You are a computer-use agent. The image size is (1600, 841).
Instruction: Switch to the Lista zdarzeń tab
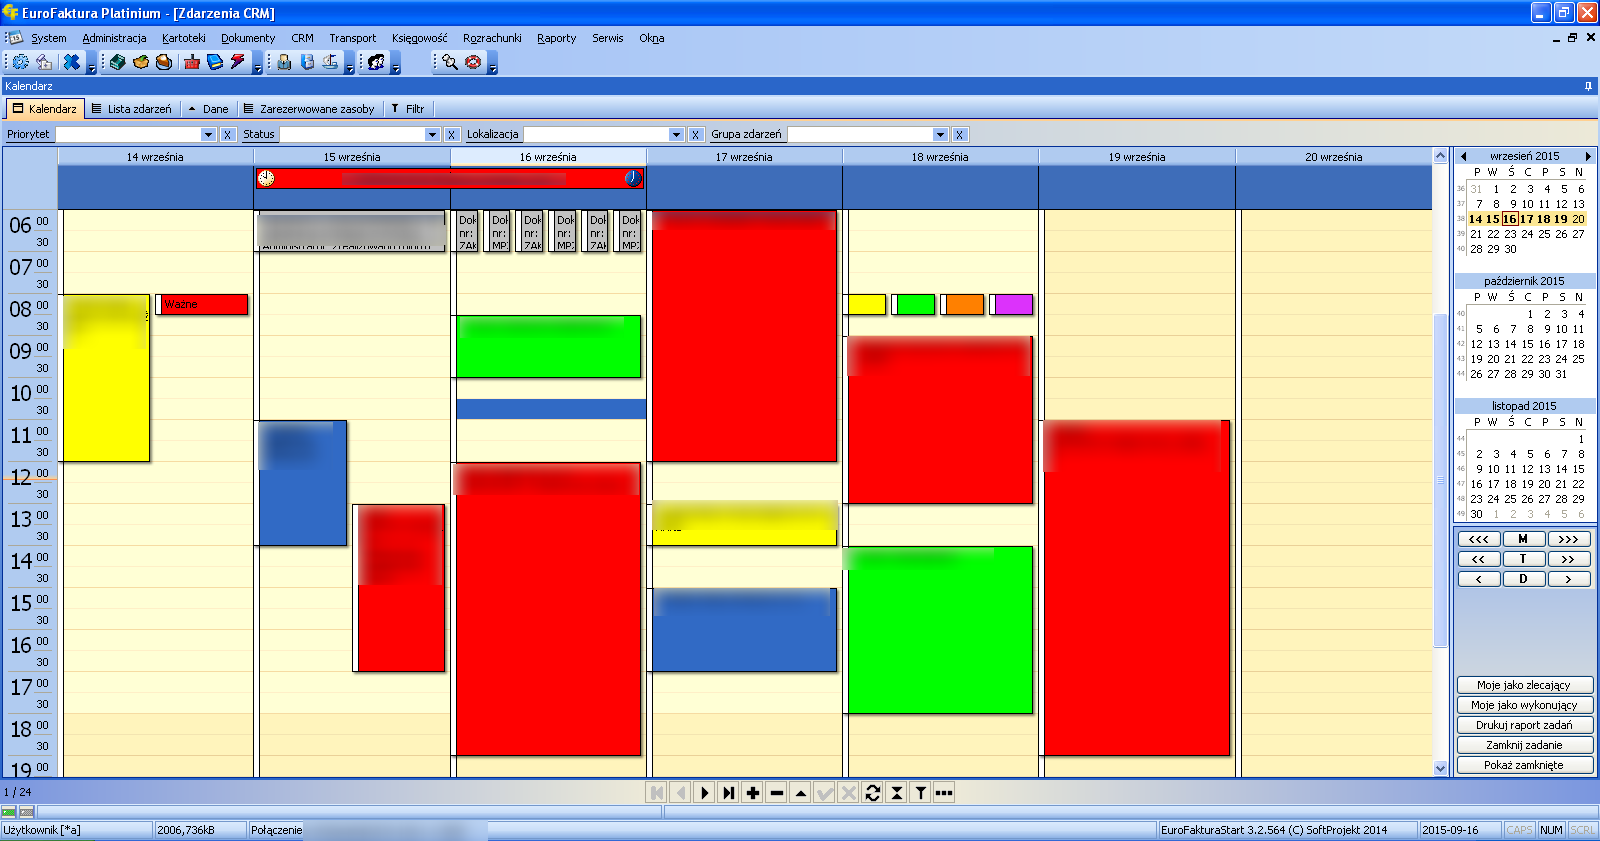[131, 109]
